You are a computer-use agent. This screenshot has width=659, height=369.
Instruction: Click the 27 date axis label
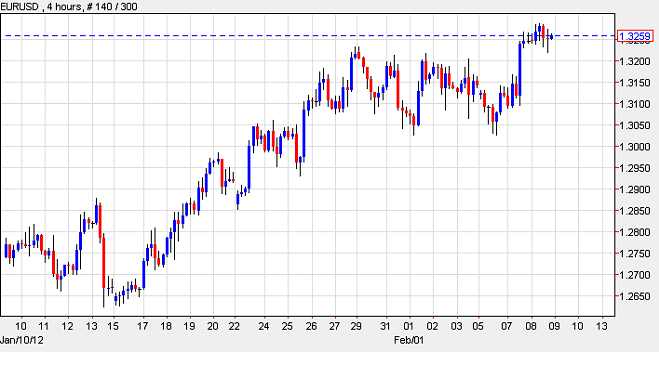click(334, 326)
